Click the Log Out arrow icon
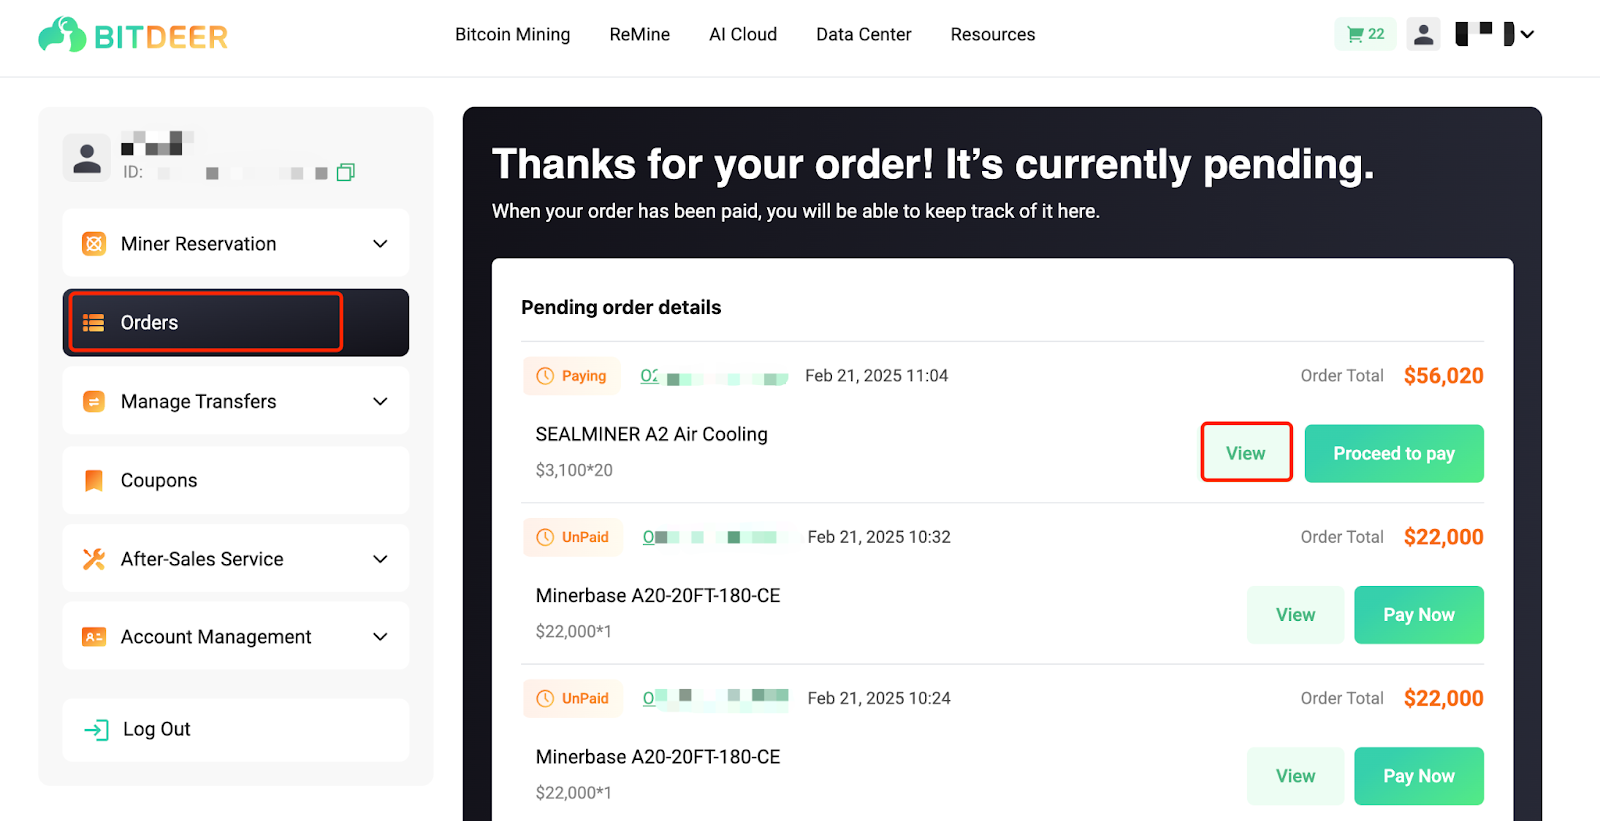Image resolution: width=1600 pixels, height=821 pixels. [x=96, y=730]
